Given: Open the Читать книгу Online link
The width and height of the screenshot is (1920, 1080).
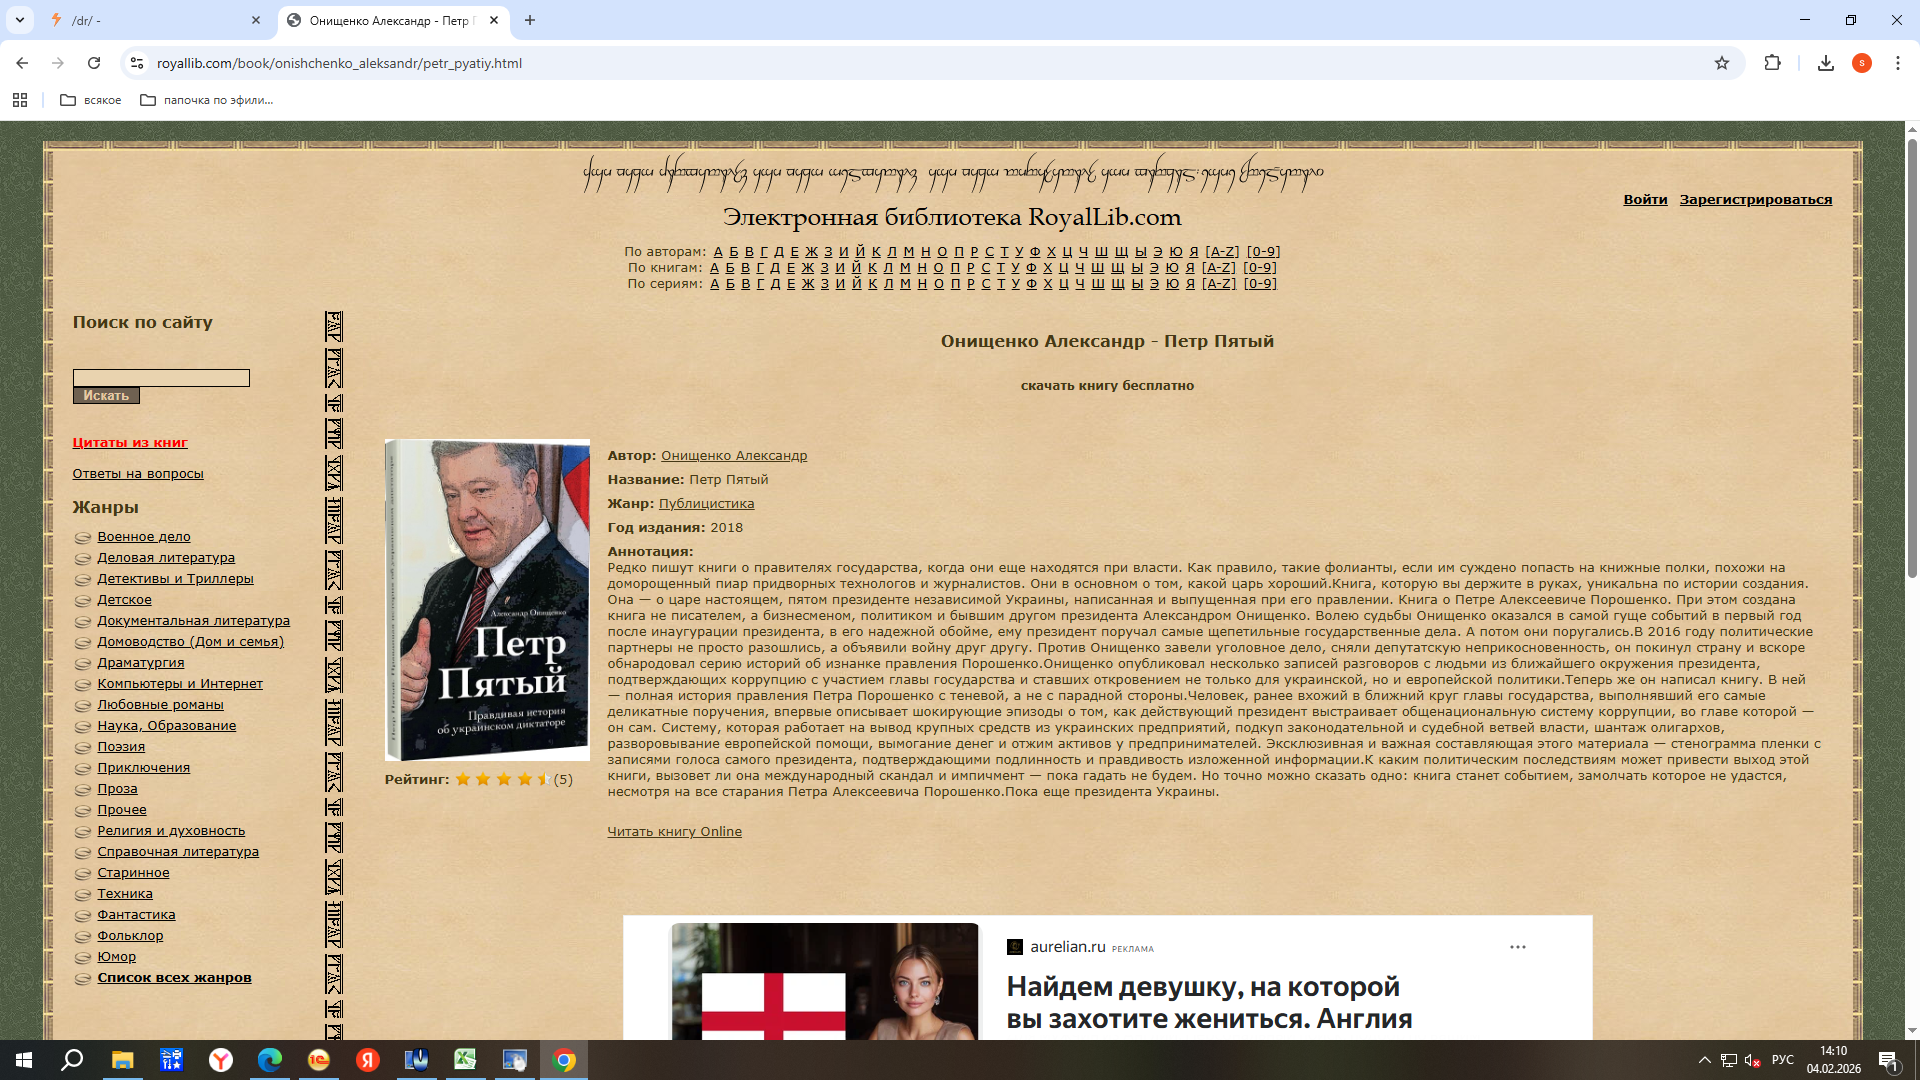Looking at the screenshot, I should pos(674,832).
